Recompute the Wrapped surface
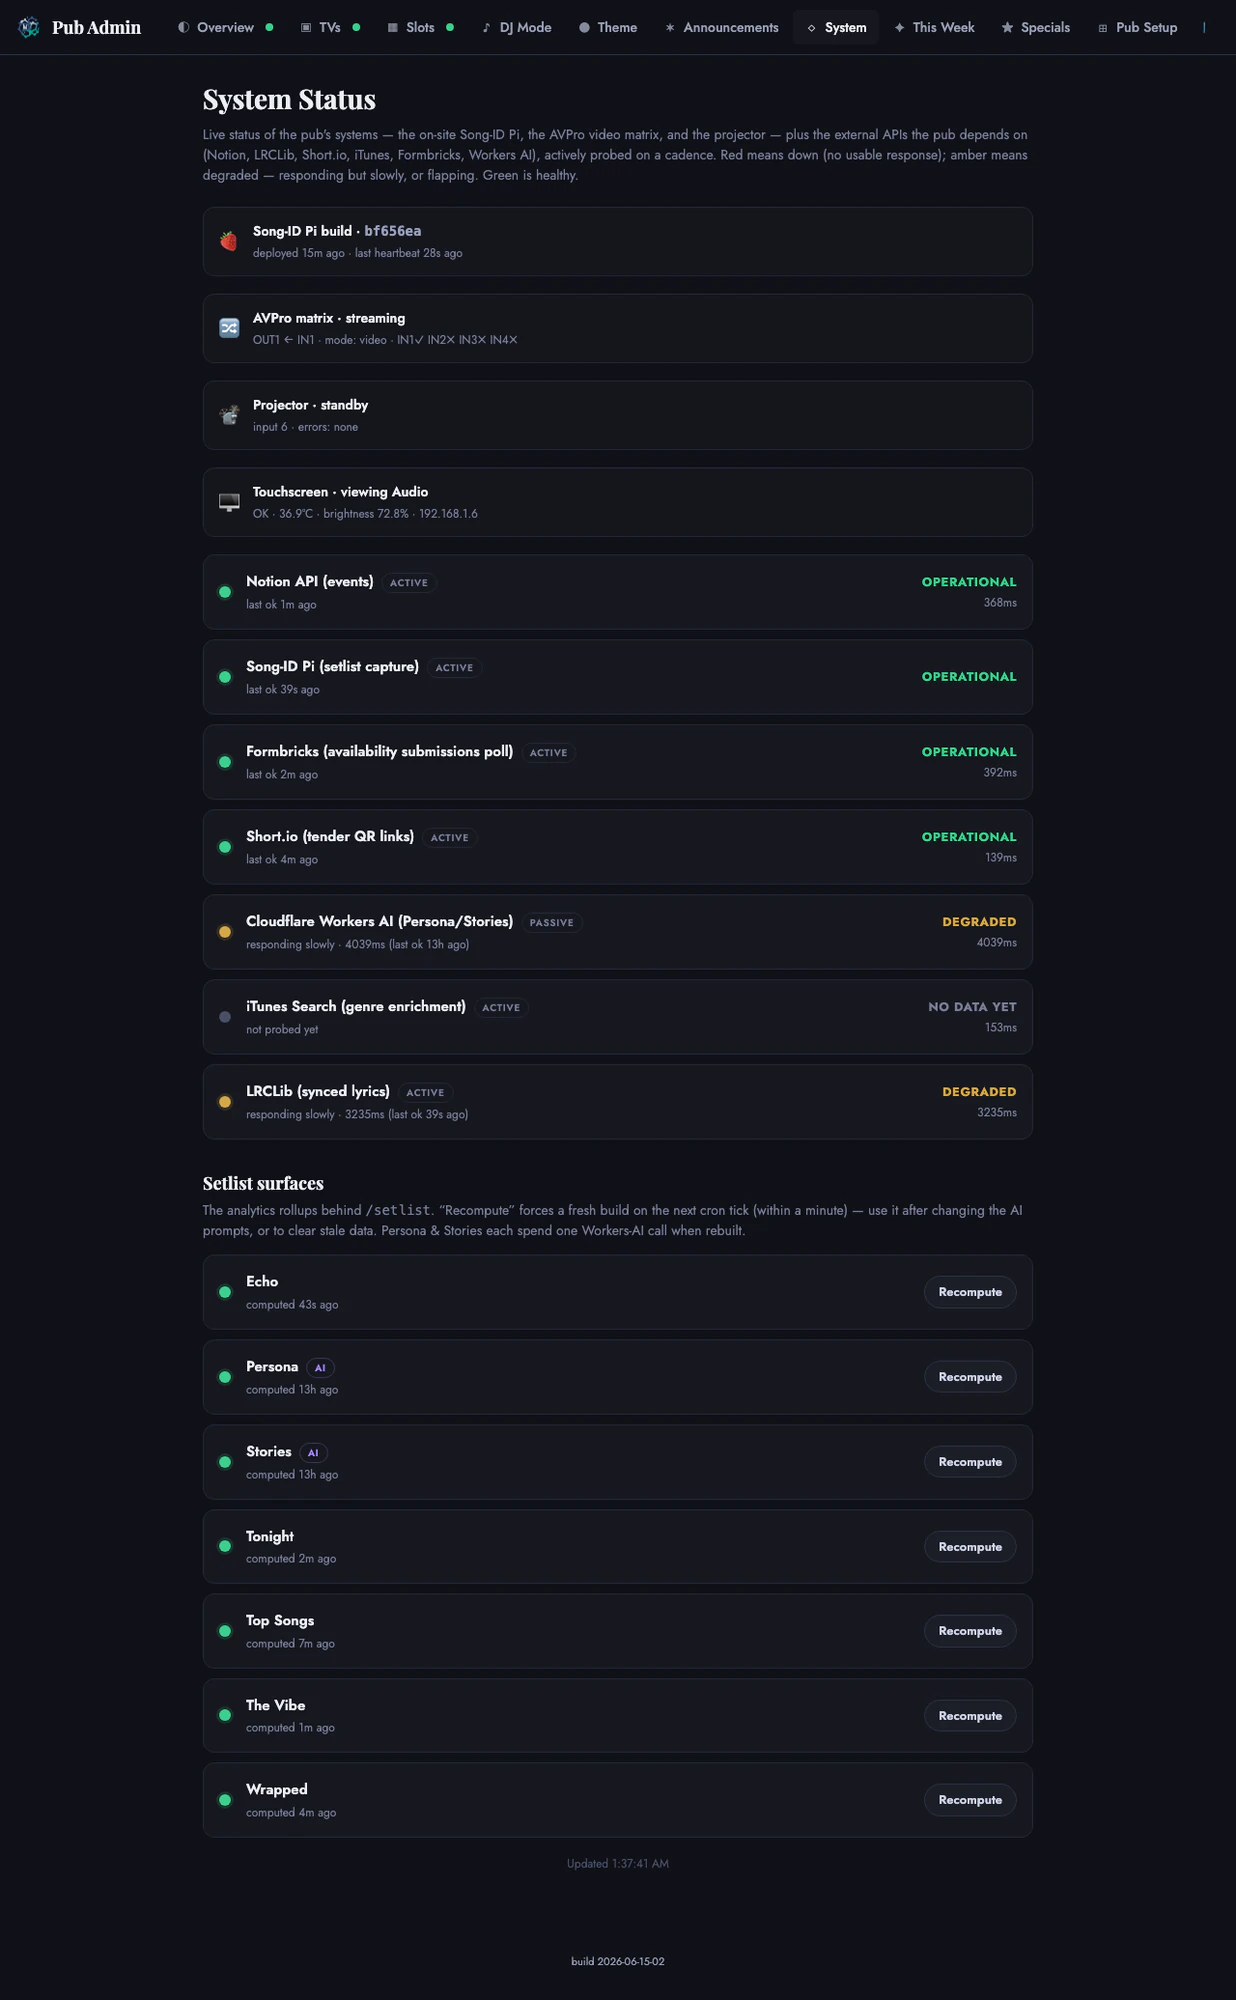This screenshot has height=2000, width=1236. pyautogui.click(x=970, y=1800)
